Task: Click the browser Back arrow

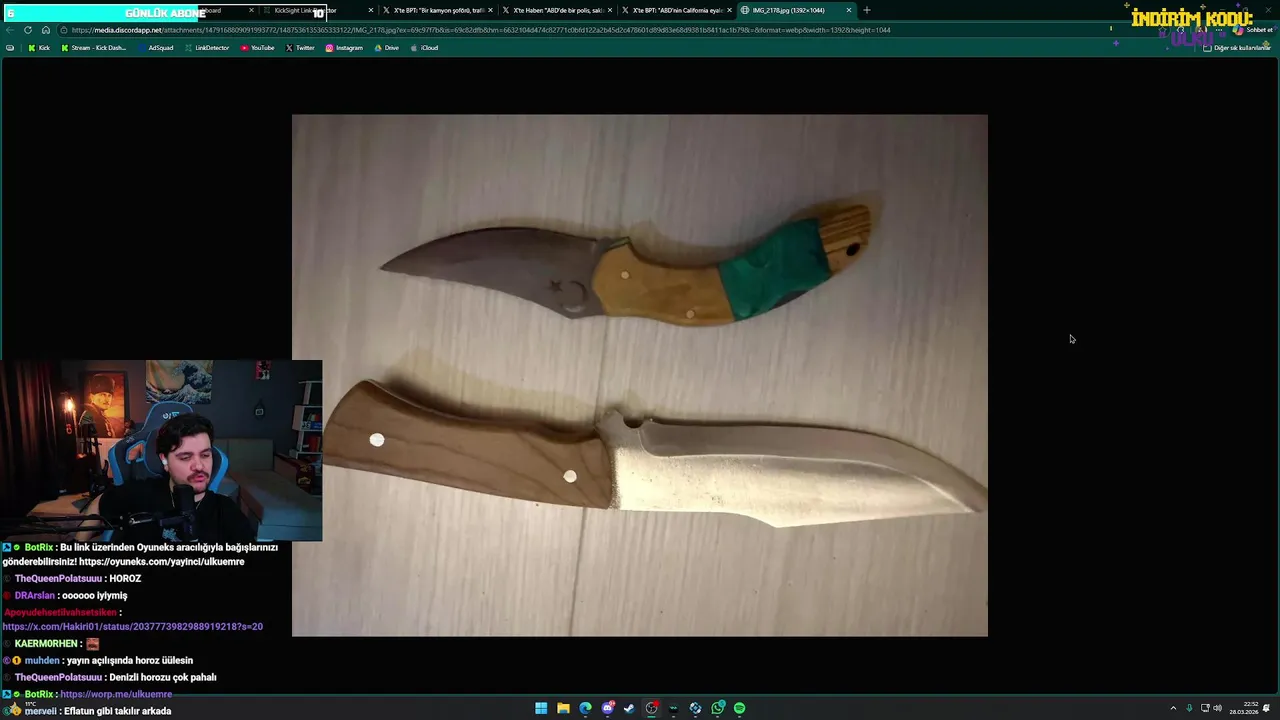Action: [x=11, y=30]
